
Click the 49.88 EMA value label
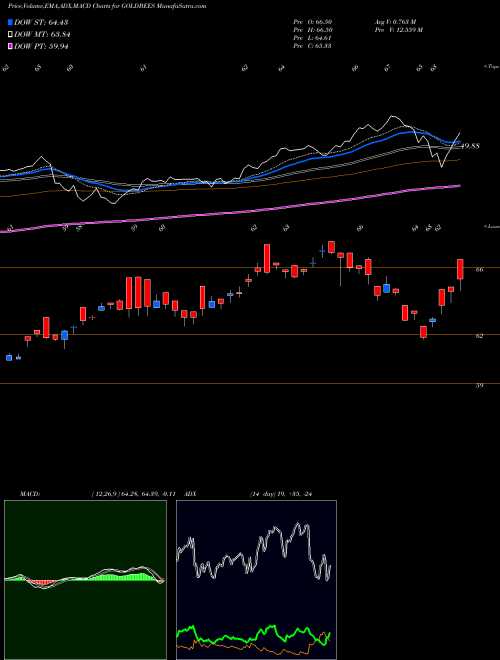pos(471,146)
